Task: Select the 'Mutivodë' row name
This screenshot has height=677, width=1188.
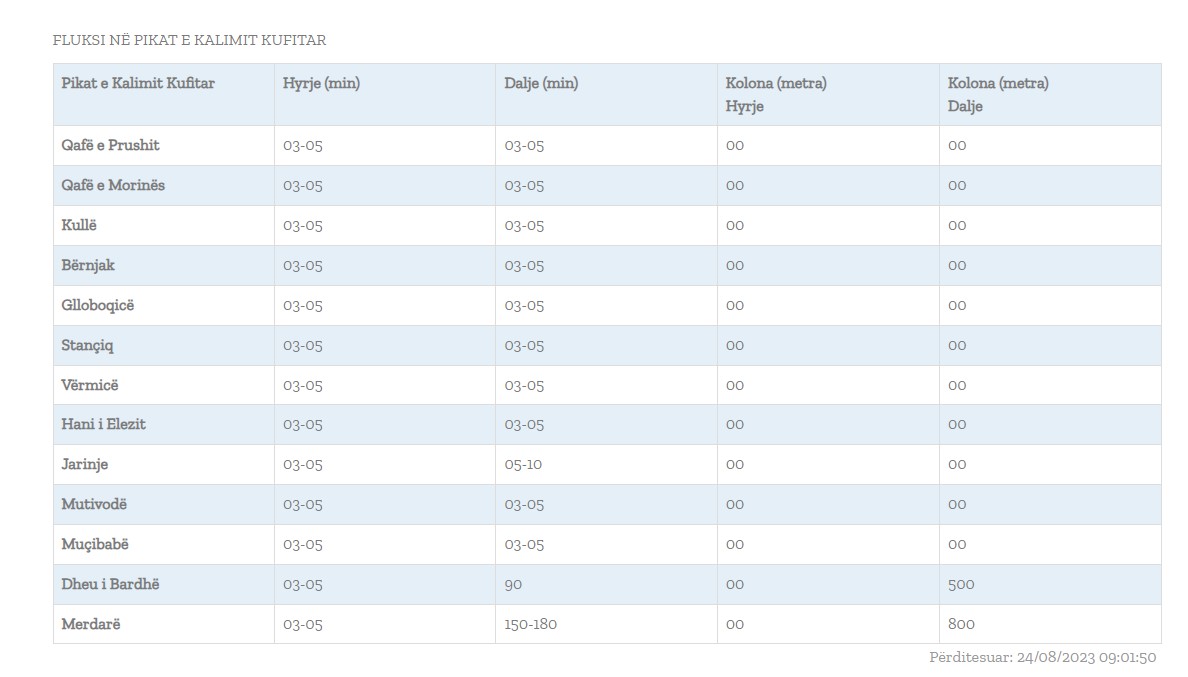Action: tap(94, 504)
